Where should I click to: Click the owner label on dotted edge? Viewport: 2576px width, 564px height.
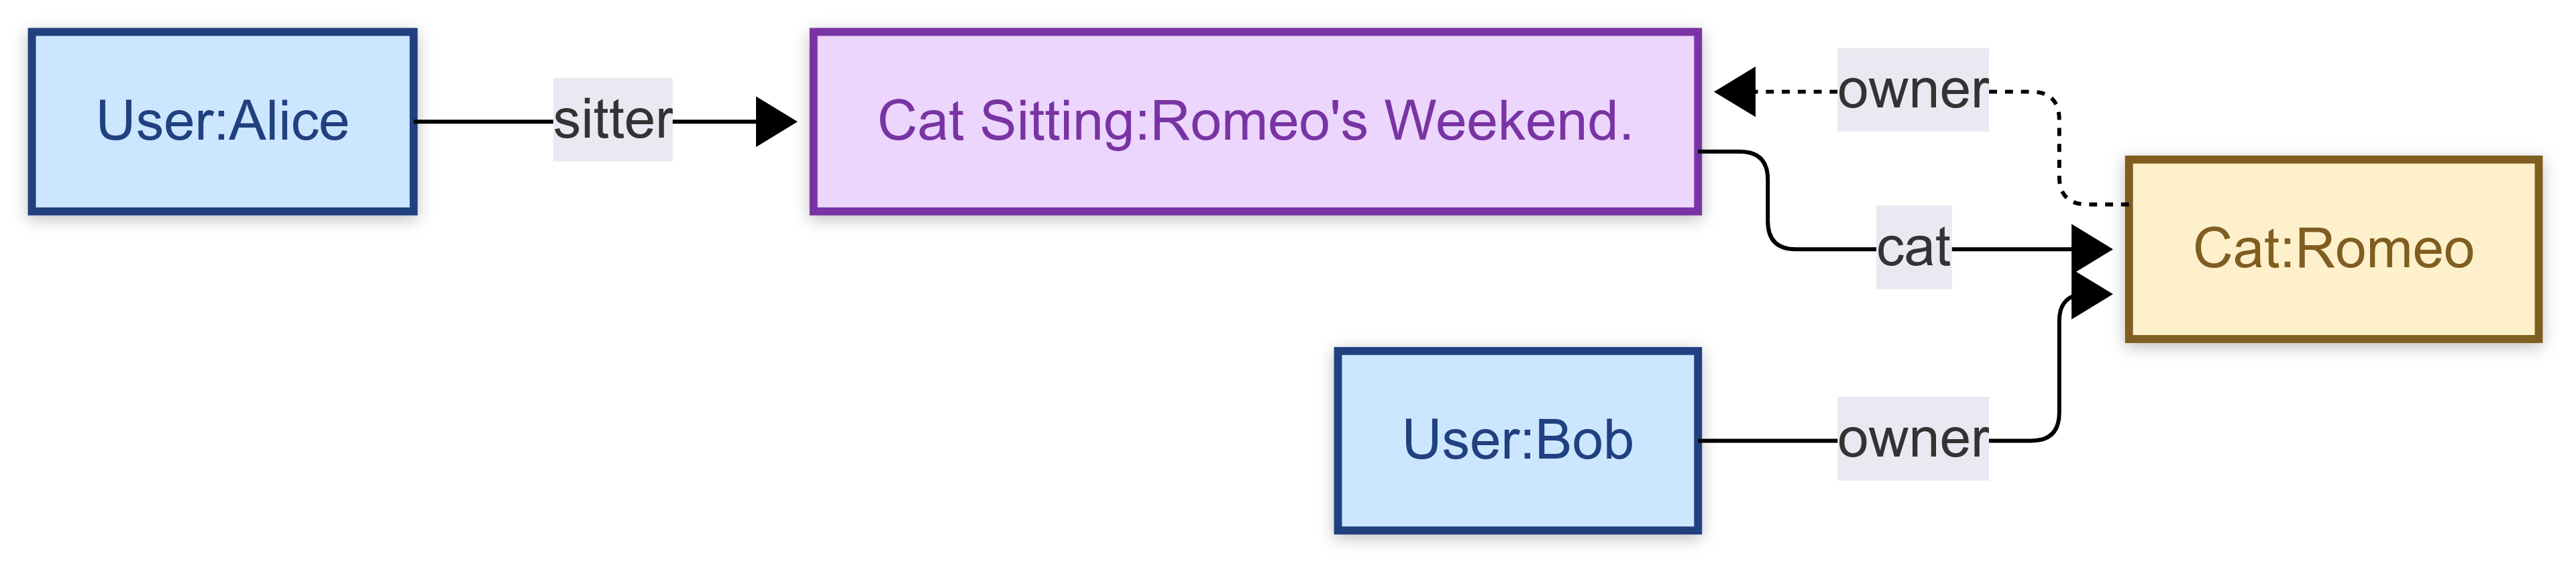pyautogui.click(x=1912, y=90)
